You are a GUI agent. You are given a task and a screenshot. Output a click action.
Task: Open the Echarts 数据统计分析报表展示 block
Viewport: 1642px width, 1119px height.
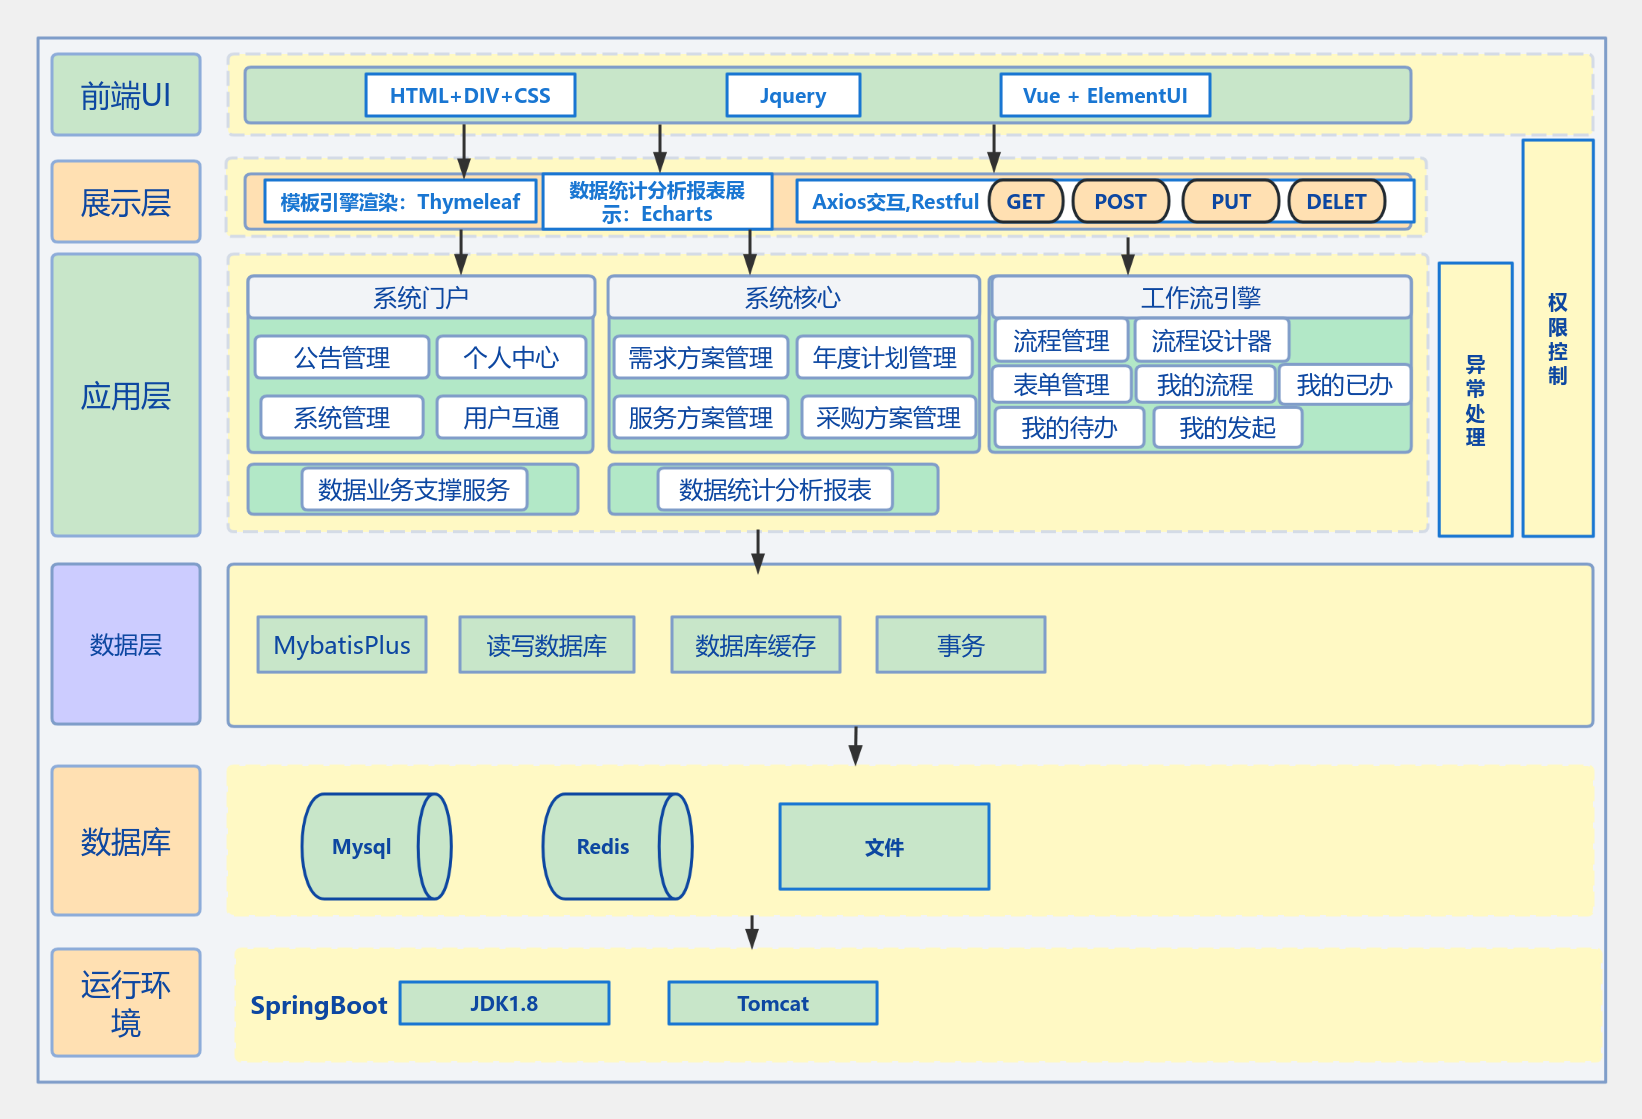(x=657, y=201)
